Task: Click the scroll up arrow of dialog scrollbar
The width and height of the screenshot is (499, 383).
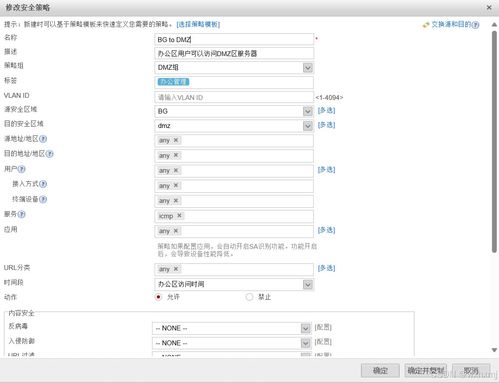Action: tap(494, 24)
